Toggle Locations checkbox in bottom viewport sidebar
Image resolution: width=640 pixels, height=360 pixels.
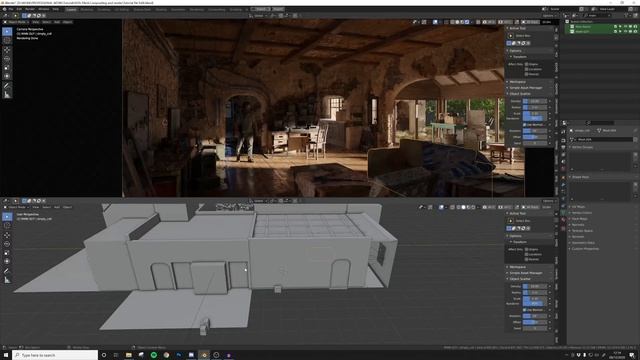[x=527, y=254]
